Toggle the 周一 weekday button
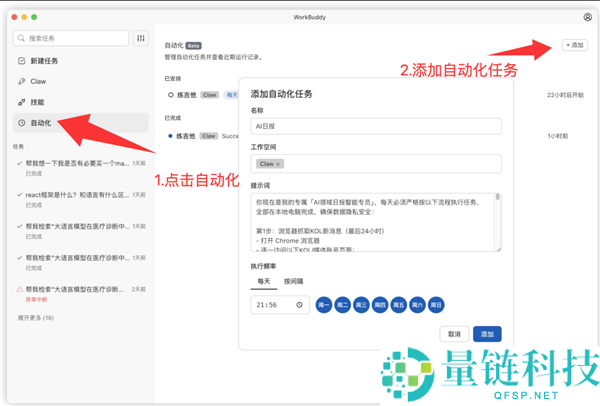 pos(324,305)
